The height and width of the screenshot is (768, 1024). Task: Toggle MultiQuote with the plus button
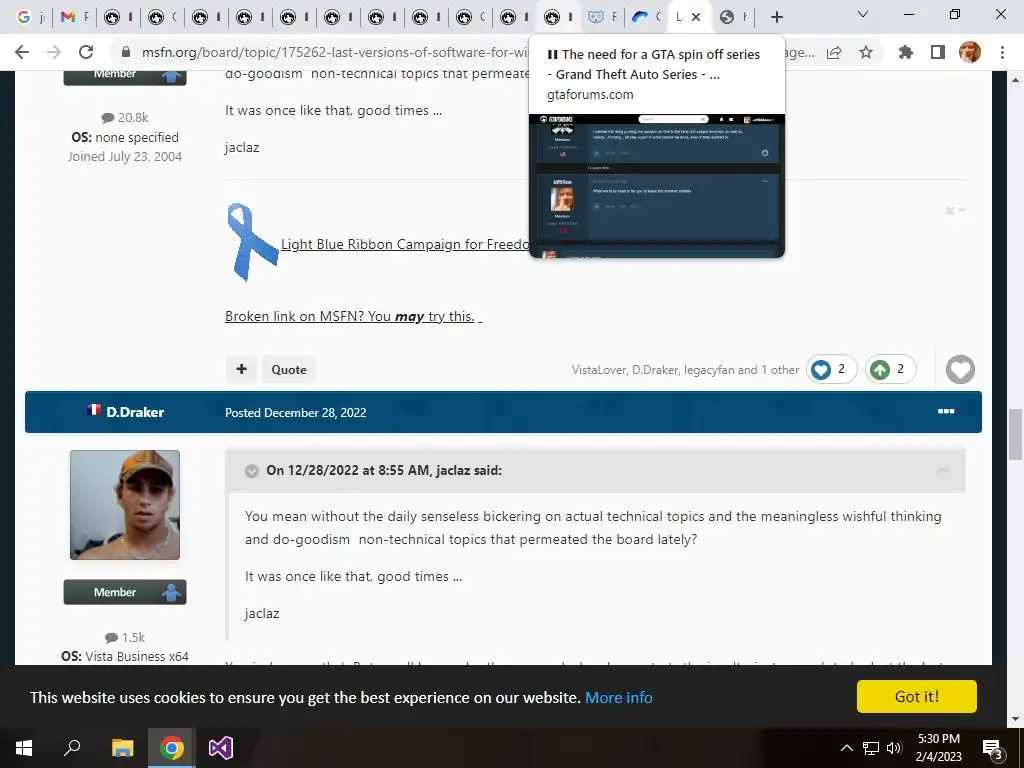click(x=242, y=370)
